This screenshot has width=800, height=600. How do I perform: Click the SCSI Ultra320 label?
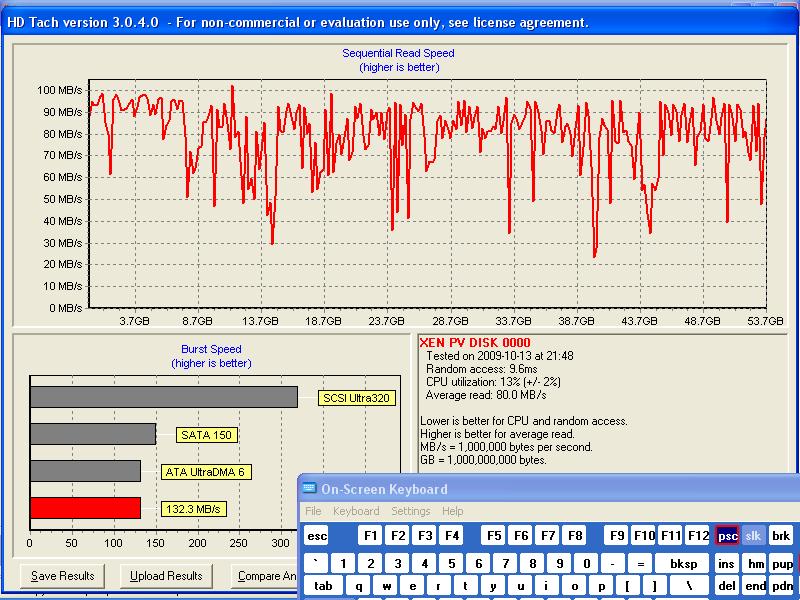356,398
